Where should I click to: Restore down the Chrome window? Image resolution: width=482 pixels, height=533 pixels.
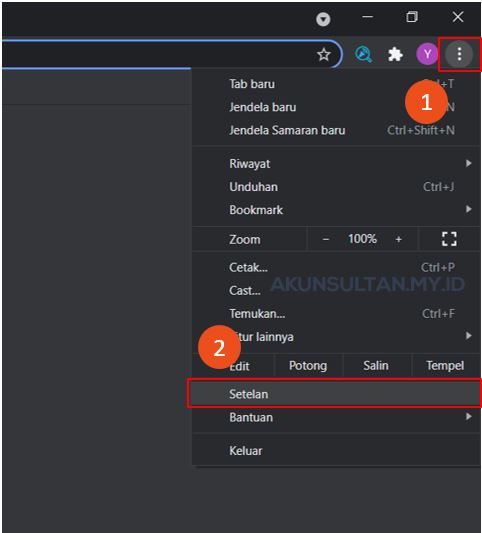pos(412,17)
